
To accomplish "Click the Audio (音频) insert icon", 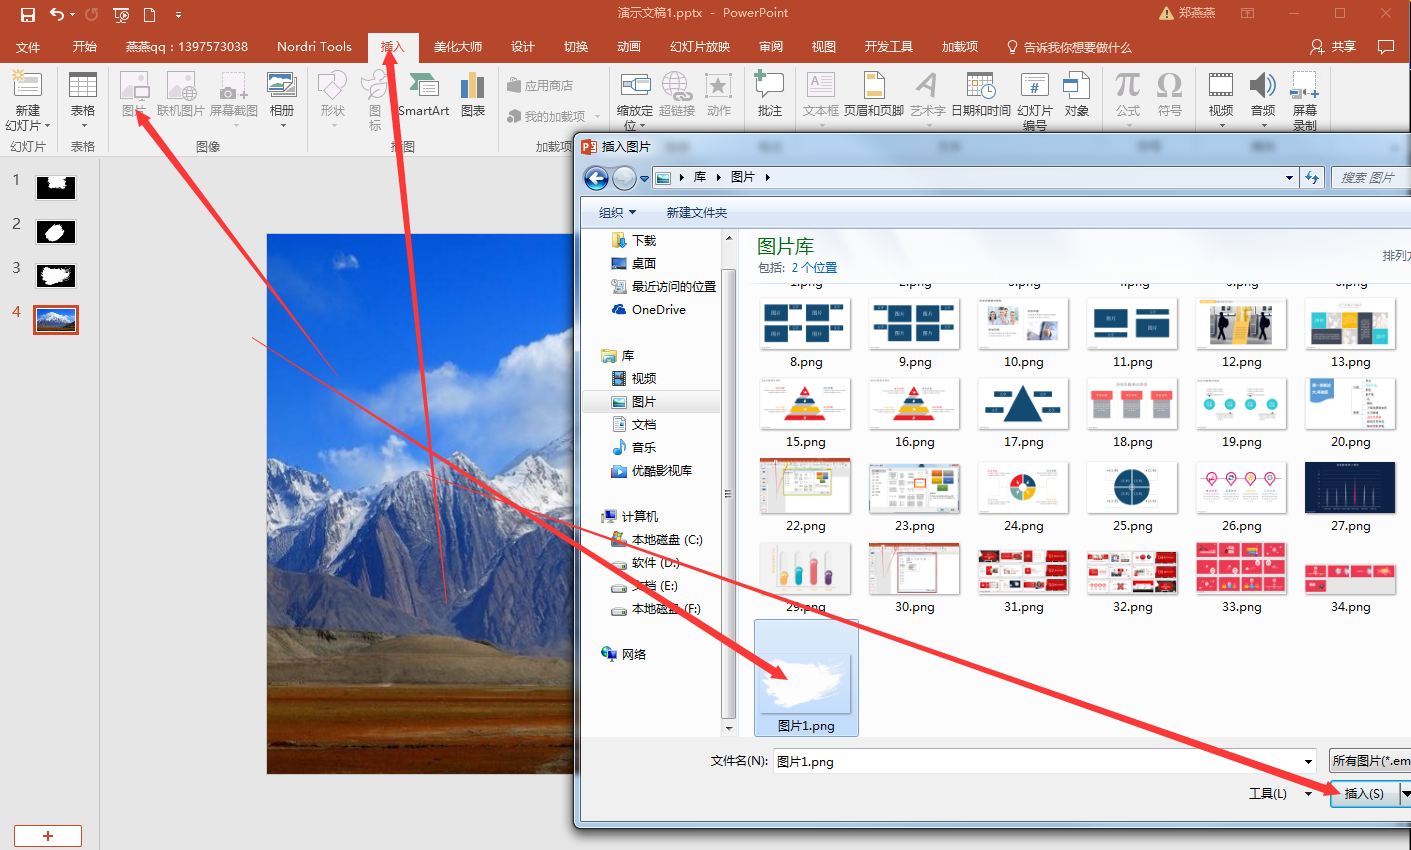I will pyautogui.click(x=1263, y=92).
